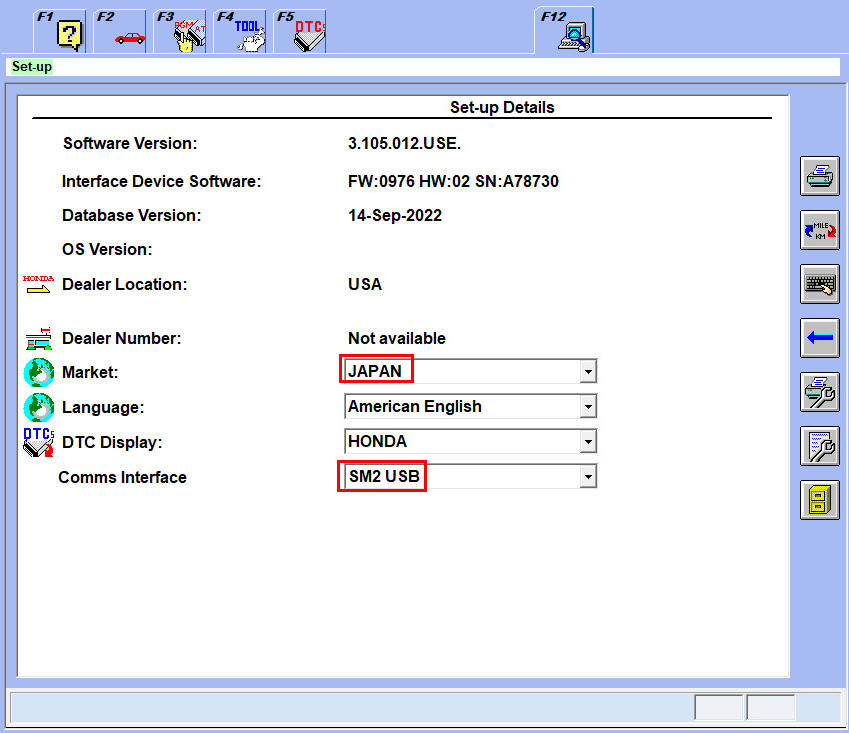Click the Not available dealer number value

396,338
